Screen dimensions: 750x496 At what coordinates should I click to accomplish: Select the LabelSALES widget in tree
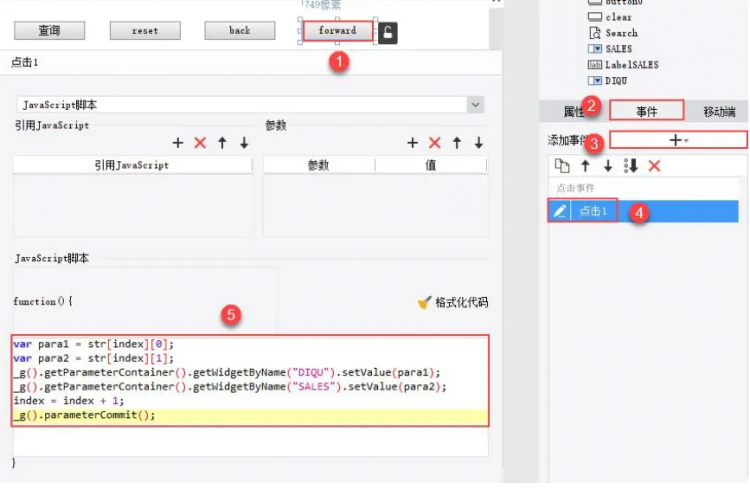[623, 65]
